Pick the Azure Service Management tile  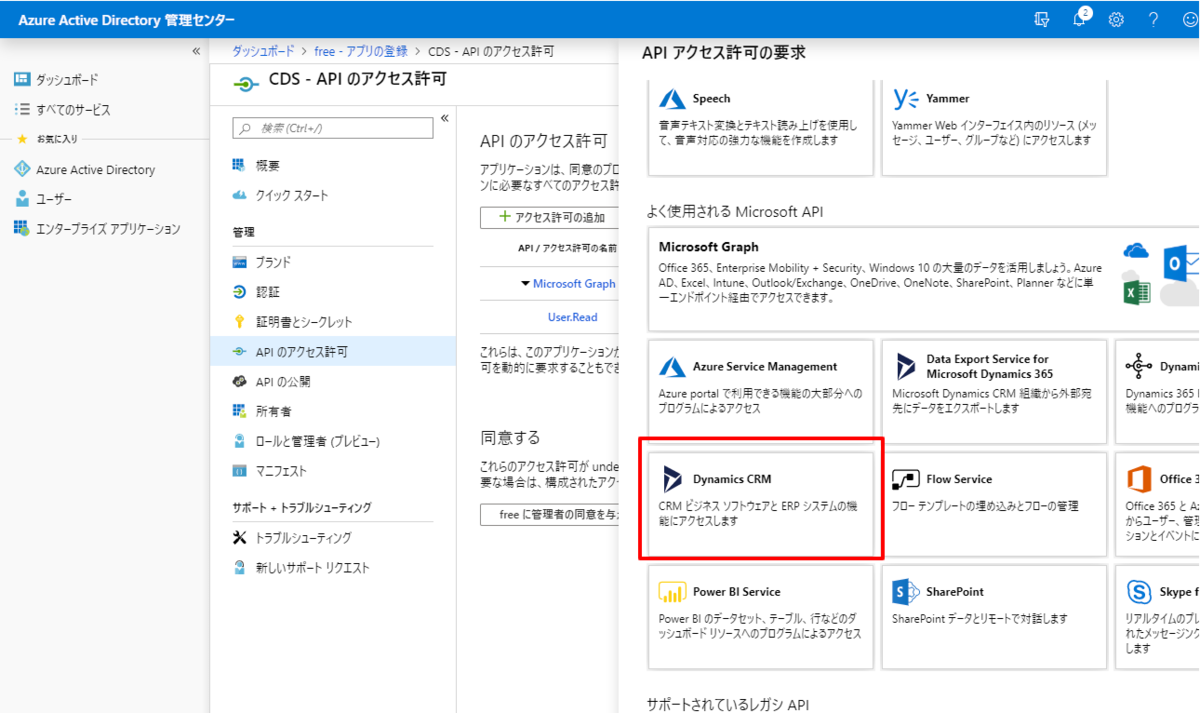click(x=760, y=392)
